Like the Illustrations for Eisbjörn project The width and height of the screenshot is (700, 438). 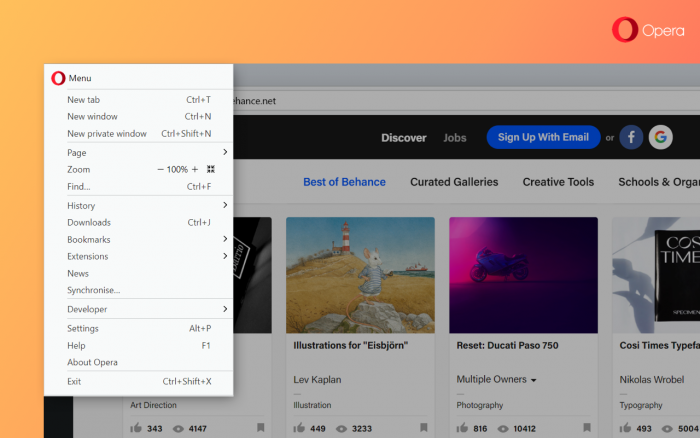tap(300, 428)
